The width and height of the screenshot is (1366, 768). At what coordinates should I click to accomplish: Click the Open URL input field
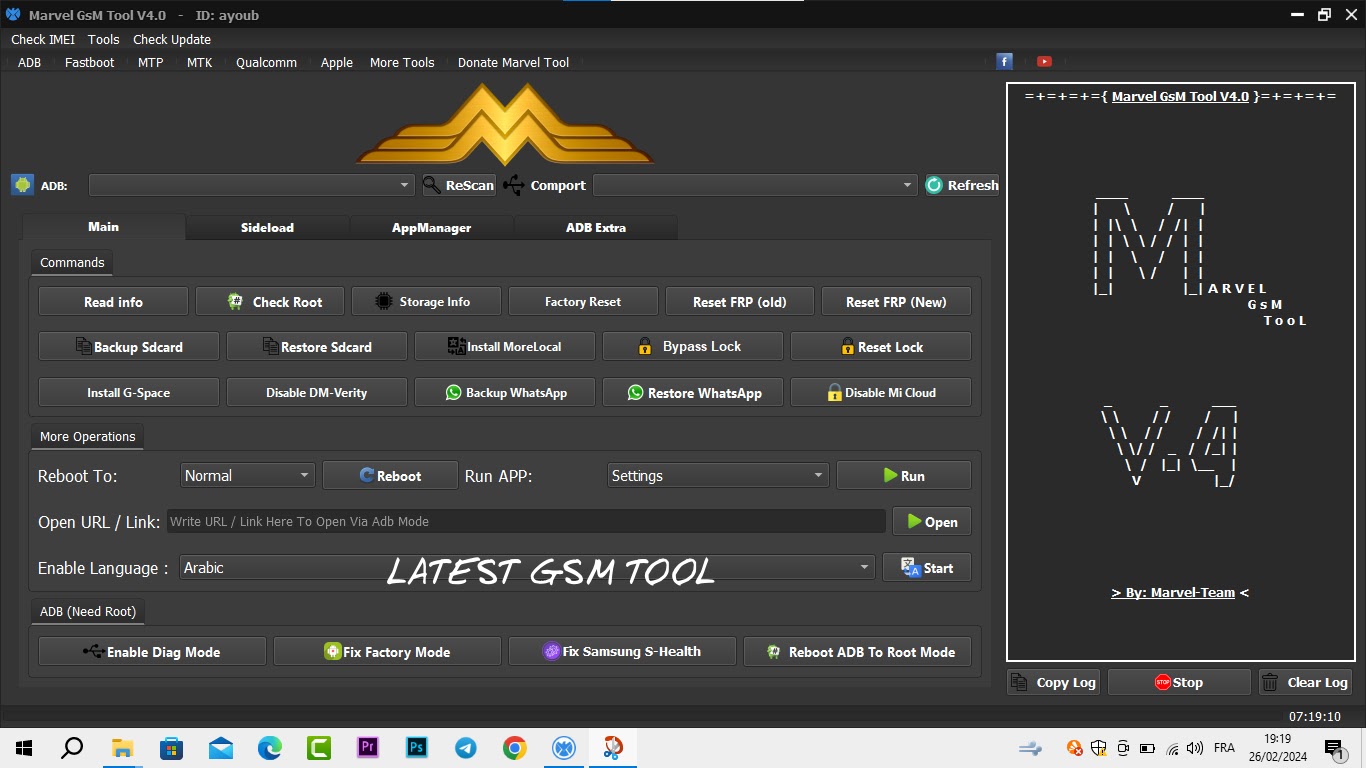coord(526,521)
